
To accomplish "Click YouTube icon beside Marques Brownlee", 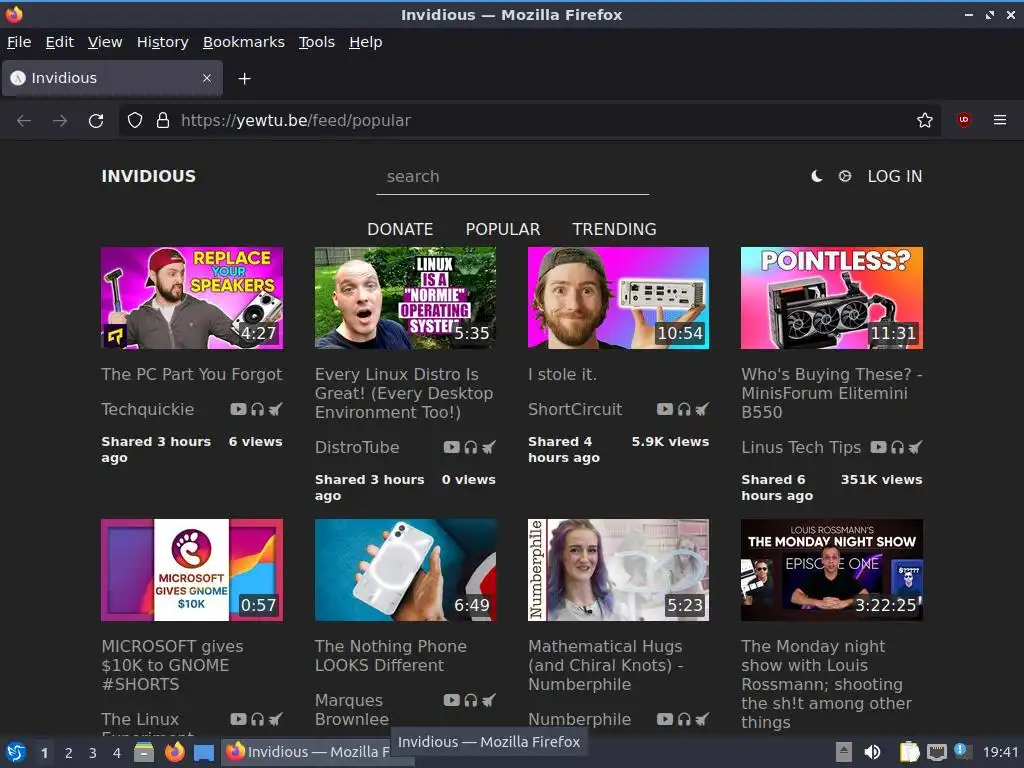I will pyautogui.click(x=451, y=700).
